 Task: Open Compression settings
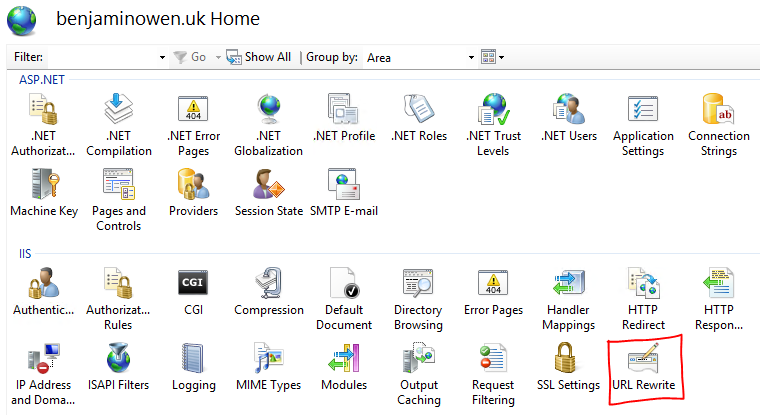coord(269,292)
